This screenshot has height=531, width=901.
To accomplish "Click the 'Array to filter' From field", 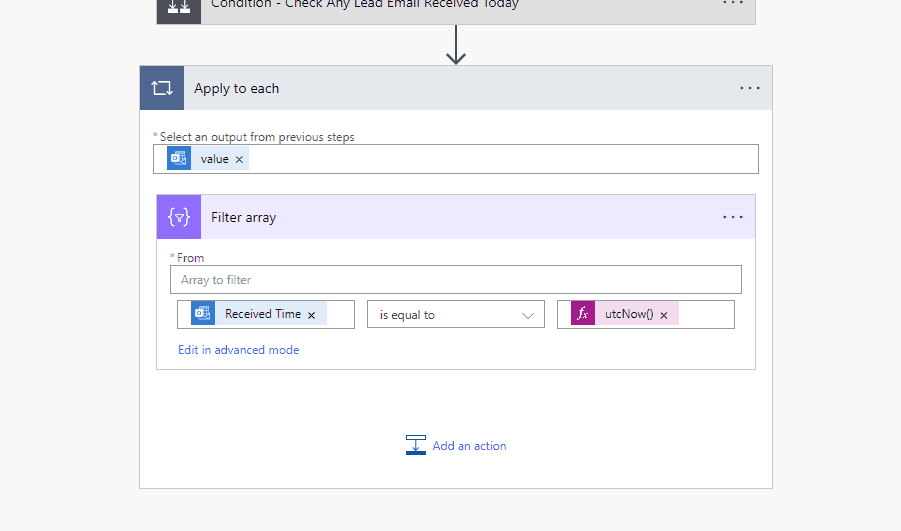I will click(x=456, y=280).
